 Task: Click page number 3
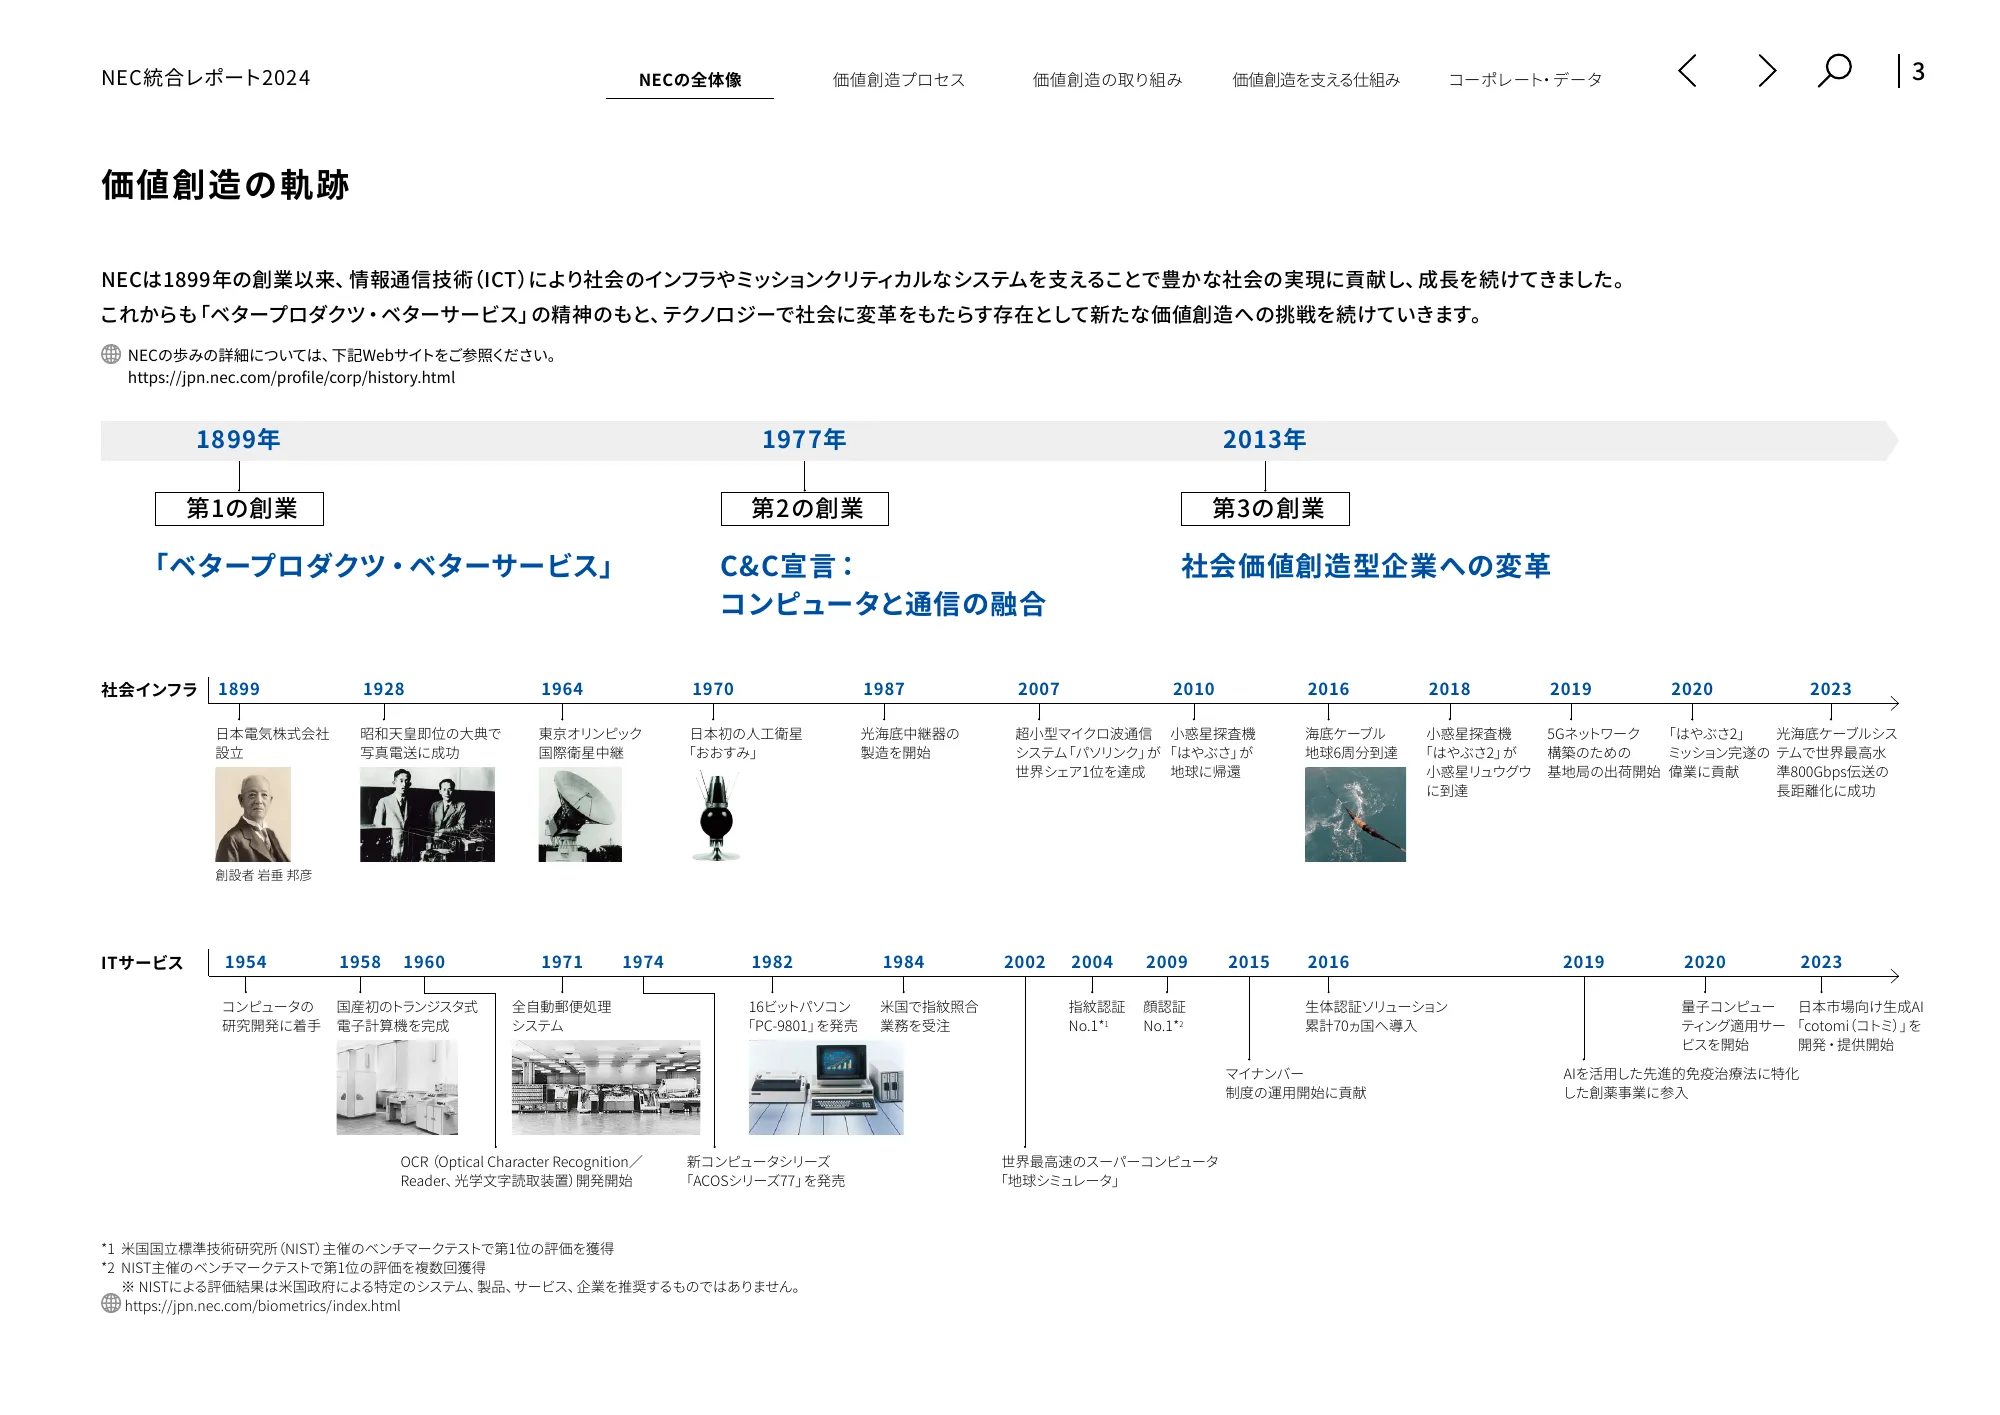point(1918,71)
